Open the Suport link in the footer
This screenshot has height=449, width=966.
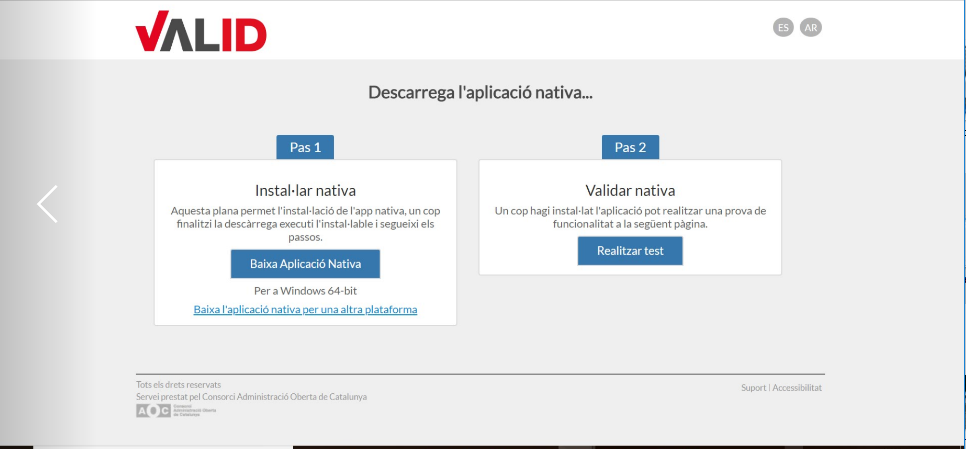(753, 388)
